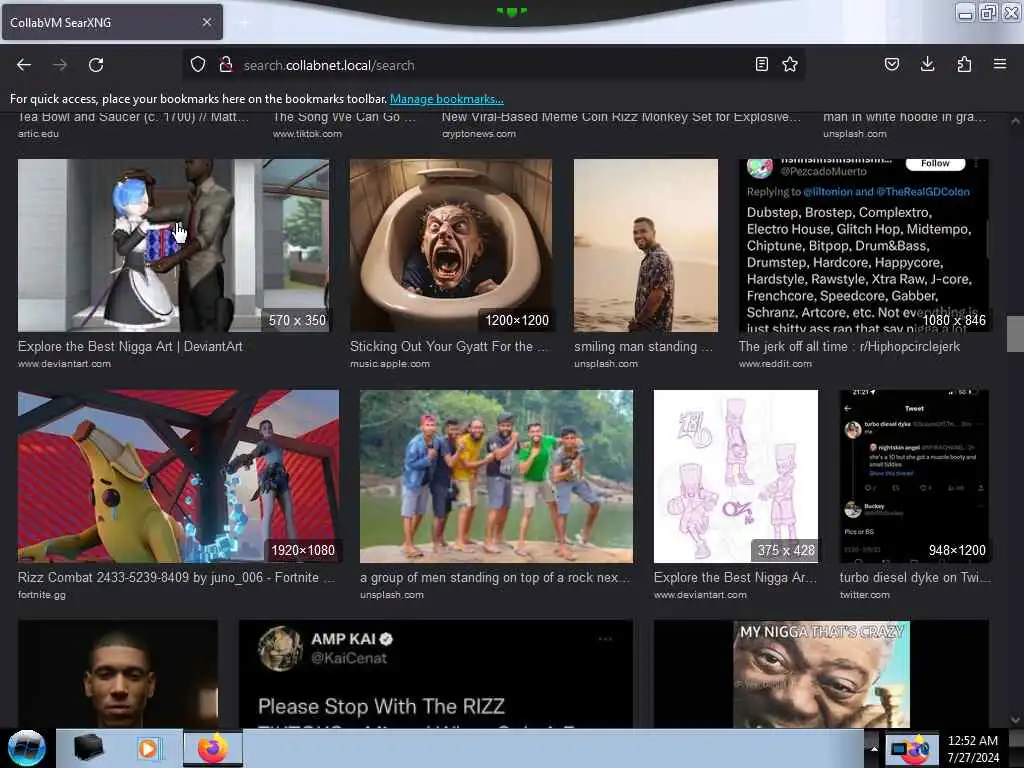Viewport: 1024px width, 768px height.
Task: Open the 948×1200 Twitter screenshot thumbnail
Action: (914, 476)
